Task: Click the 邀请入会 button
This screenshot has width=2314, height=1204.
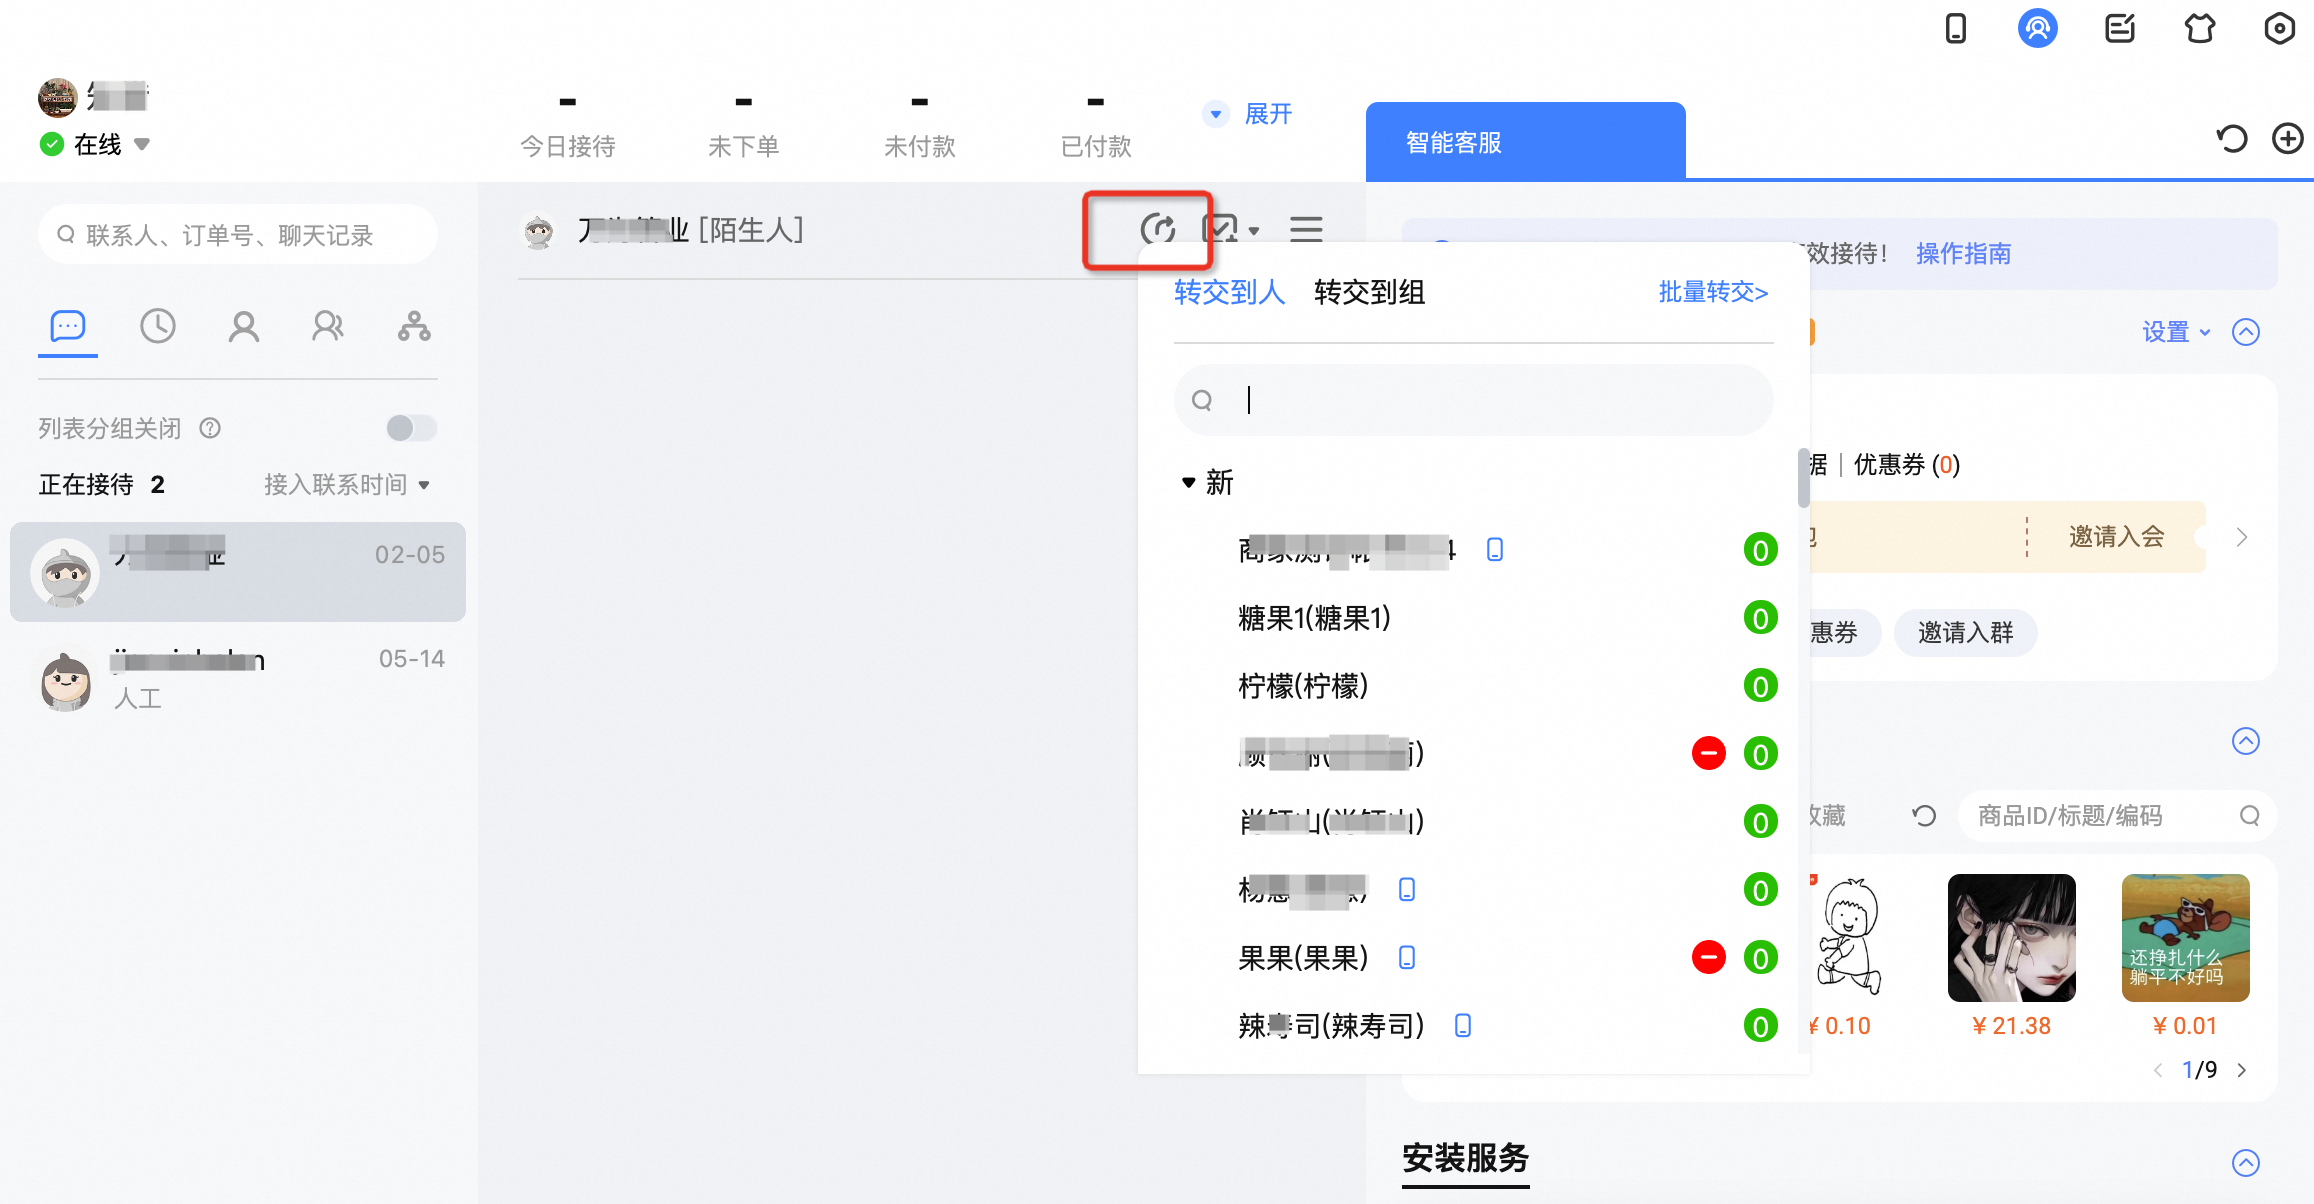Action: coord(2116,537)
